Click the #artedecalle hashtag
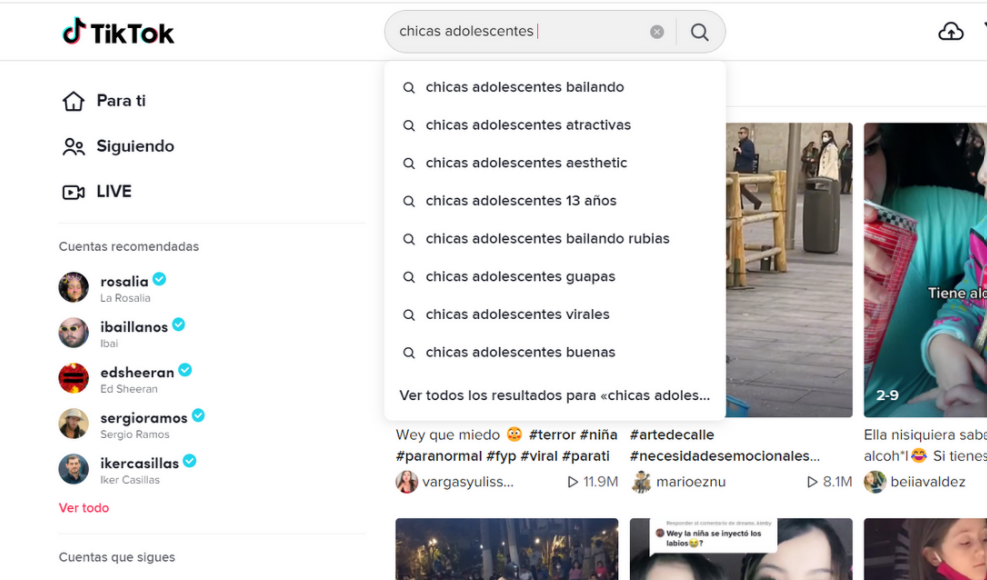The width and height of the screenshot is (987, 580). click(672, 435)
